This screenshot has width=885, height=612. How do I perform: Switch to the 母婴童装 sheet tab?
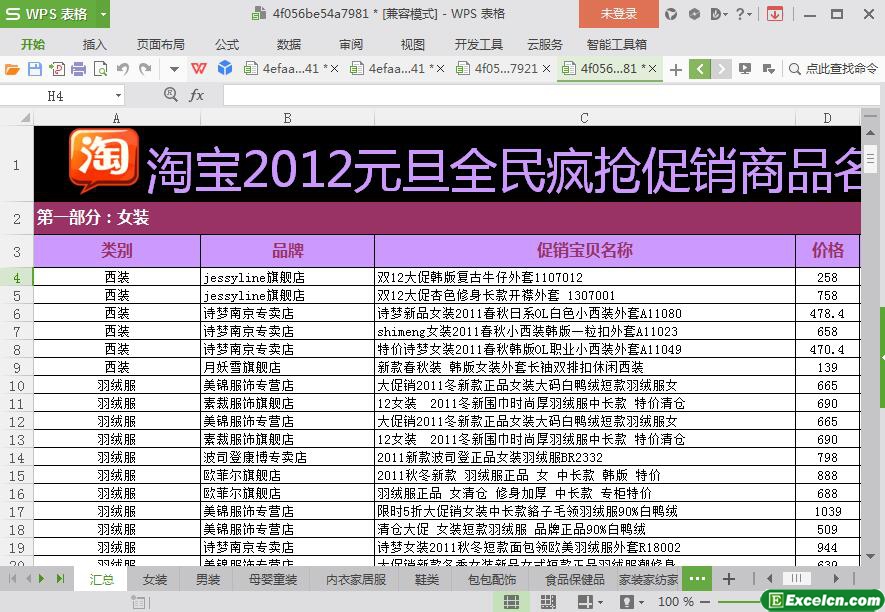pos(273,579)
